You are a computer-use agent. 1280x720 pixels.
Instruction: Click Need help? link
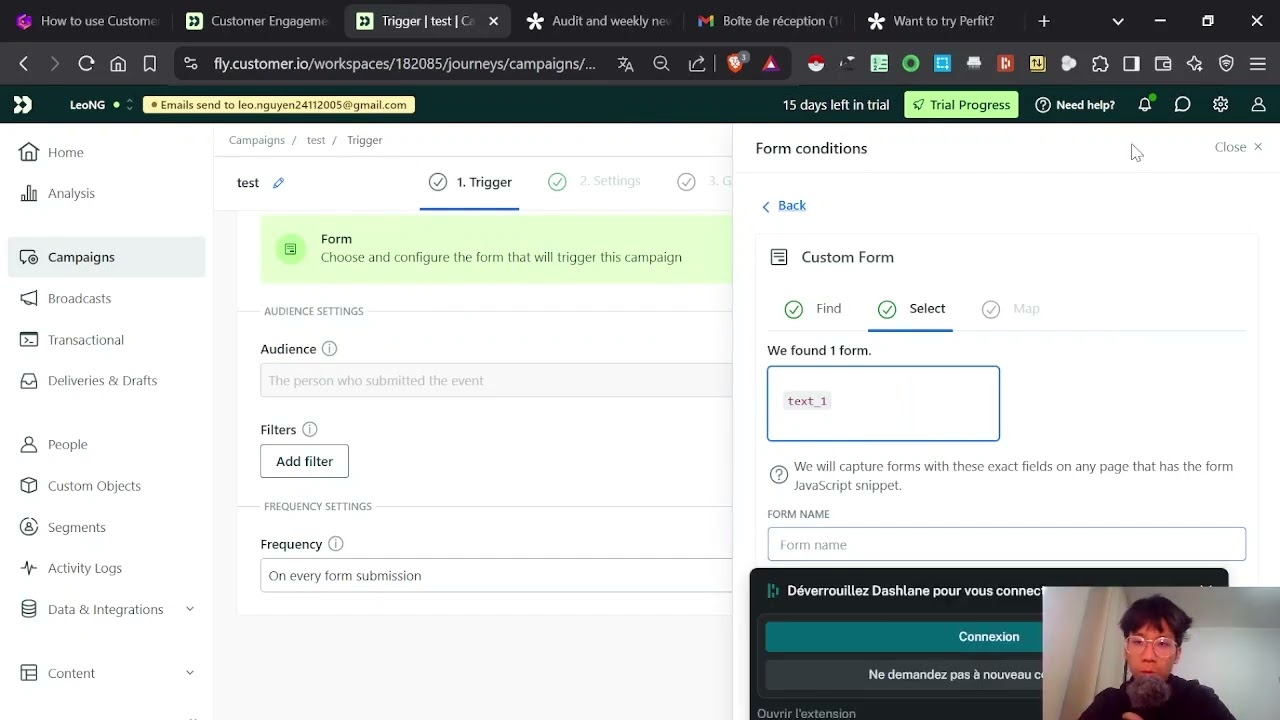click(x=1075, y=104)
